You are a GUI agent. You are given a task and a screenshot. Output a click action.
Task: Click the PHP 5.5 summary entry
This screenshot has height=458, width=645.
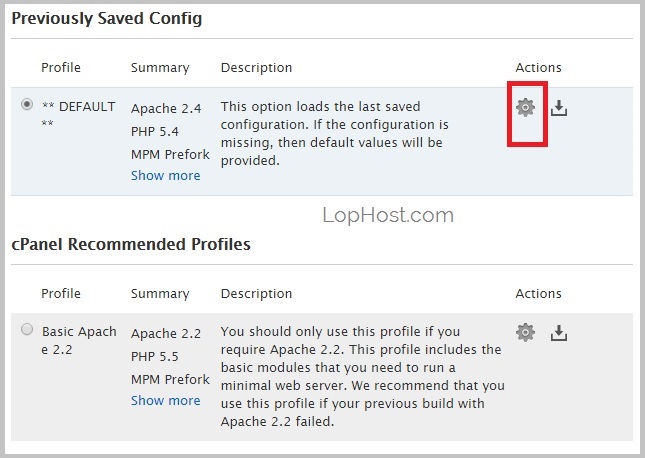tap(155, 356)
